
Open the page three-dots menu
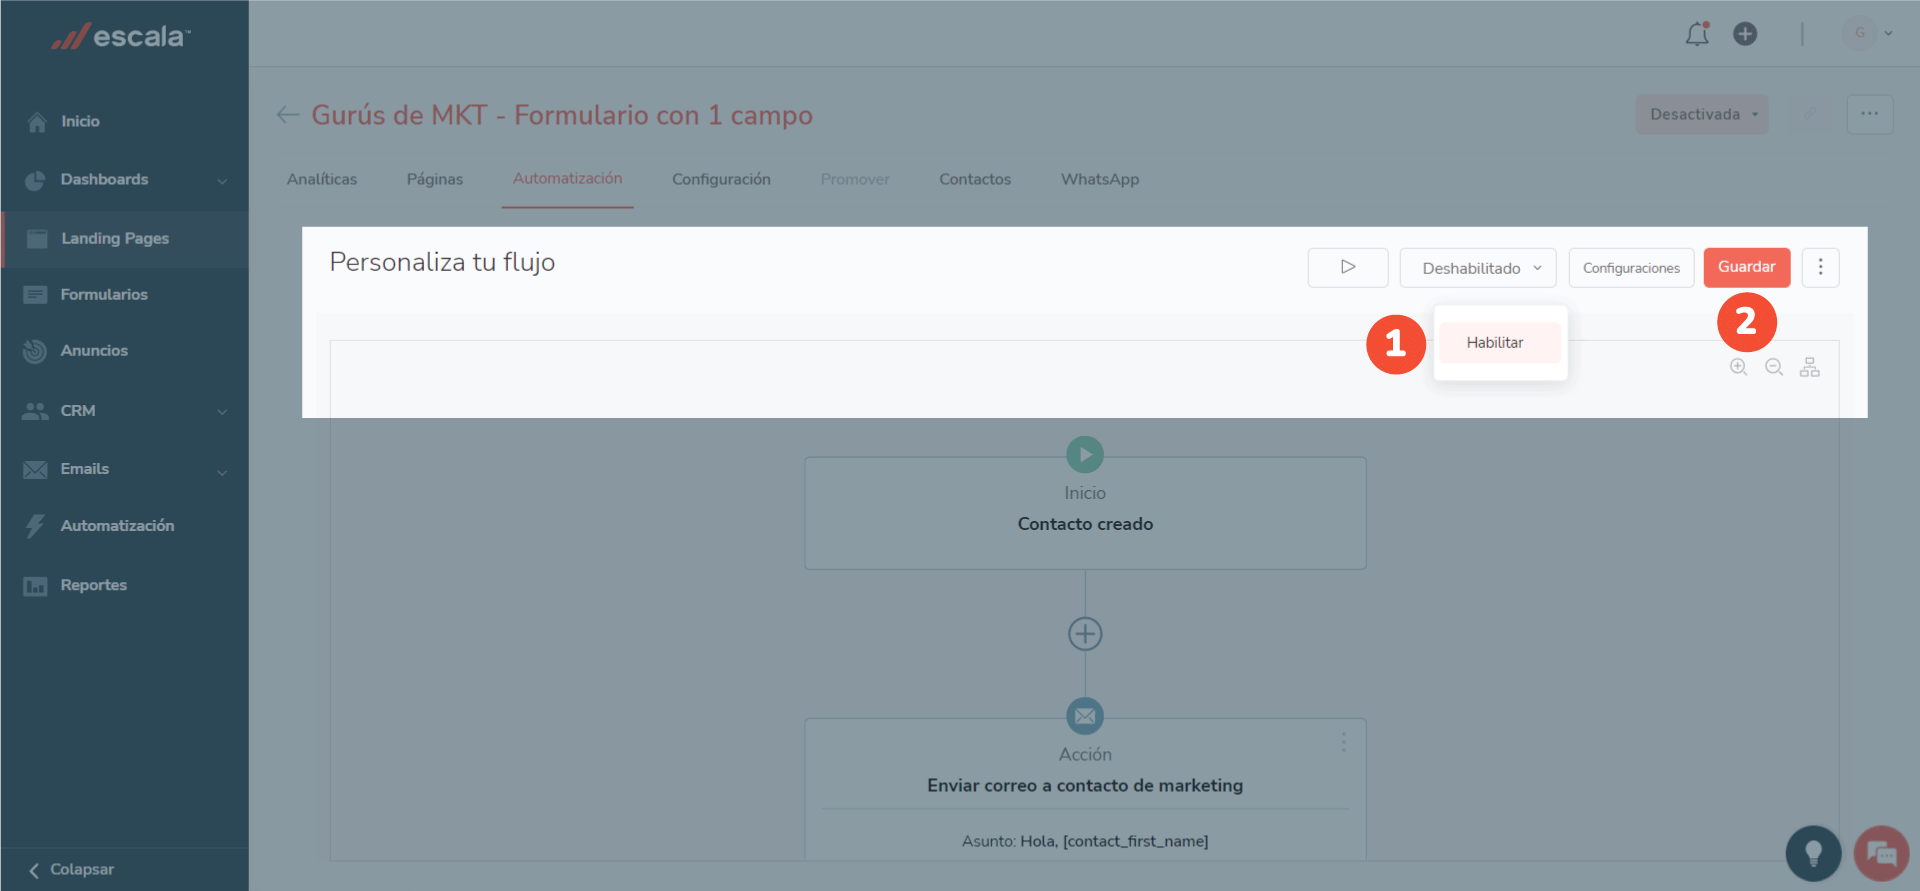[x=1869, y=114]
